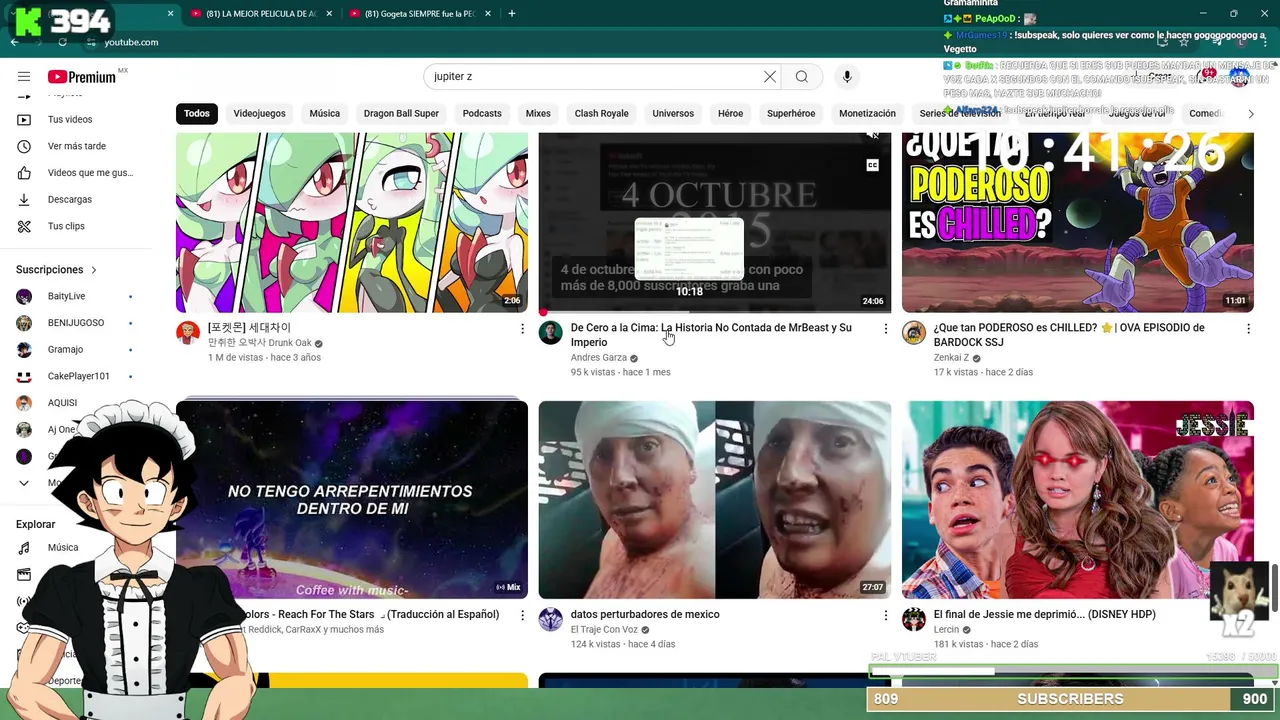
Task: Open Ver más tarde in sidebar
Action: (x=75, y=146)
